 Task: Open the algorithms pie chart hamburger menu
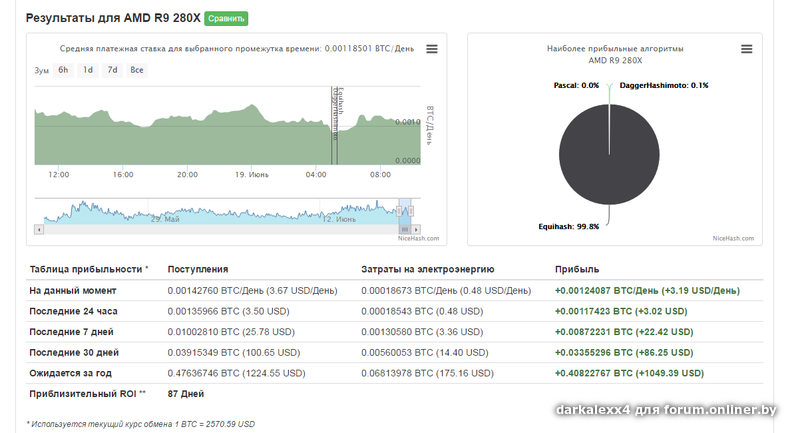(746, 49)
